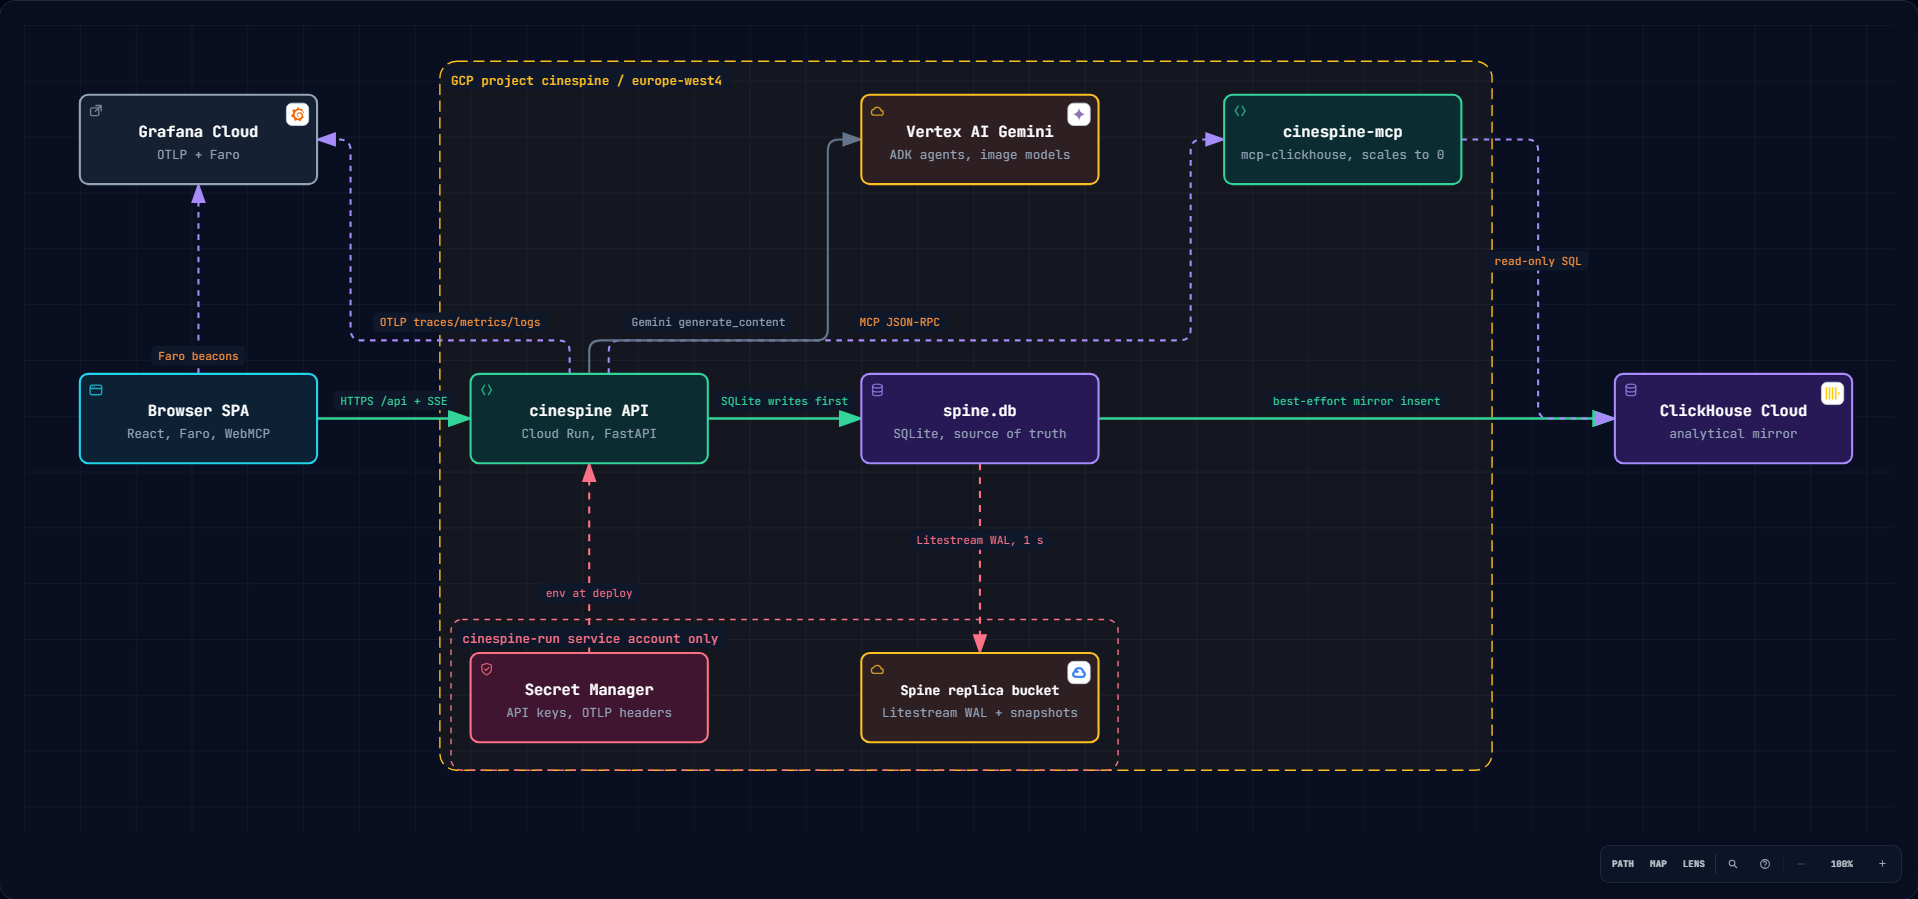Click the "OTLP traces/metrics/logs" edge label
The width and height of the screenshot is (1918, 899).
coord(460,322)
